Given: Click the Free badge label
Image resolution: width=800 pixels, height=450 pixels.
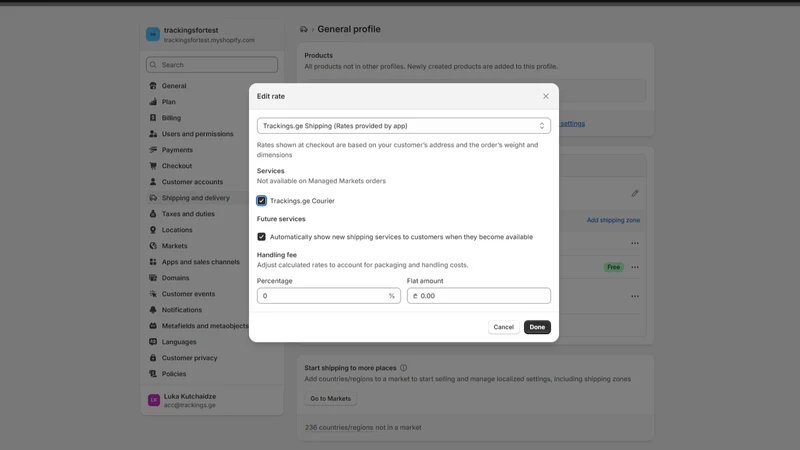Looking at the screenshot, I should 614,267.
